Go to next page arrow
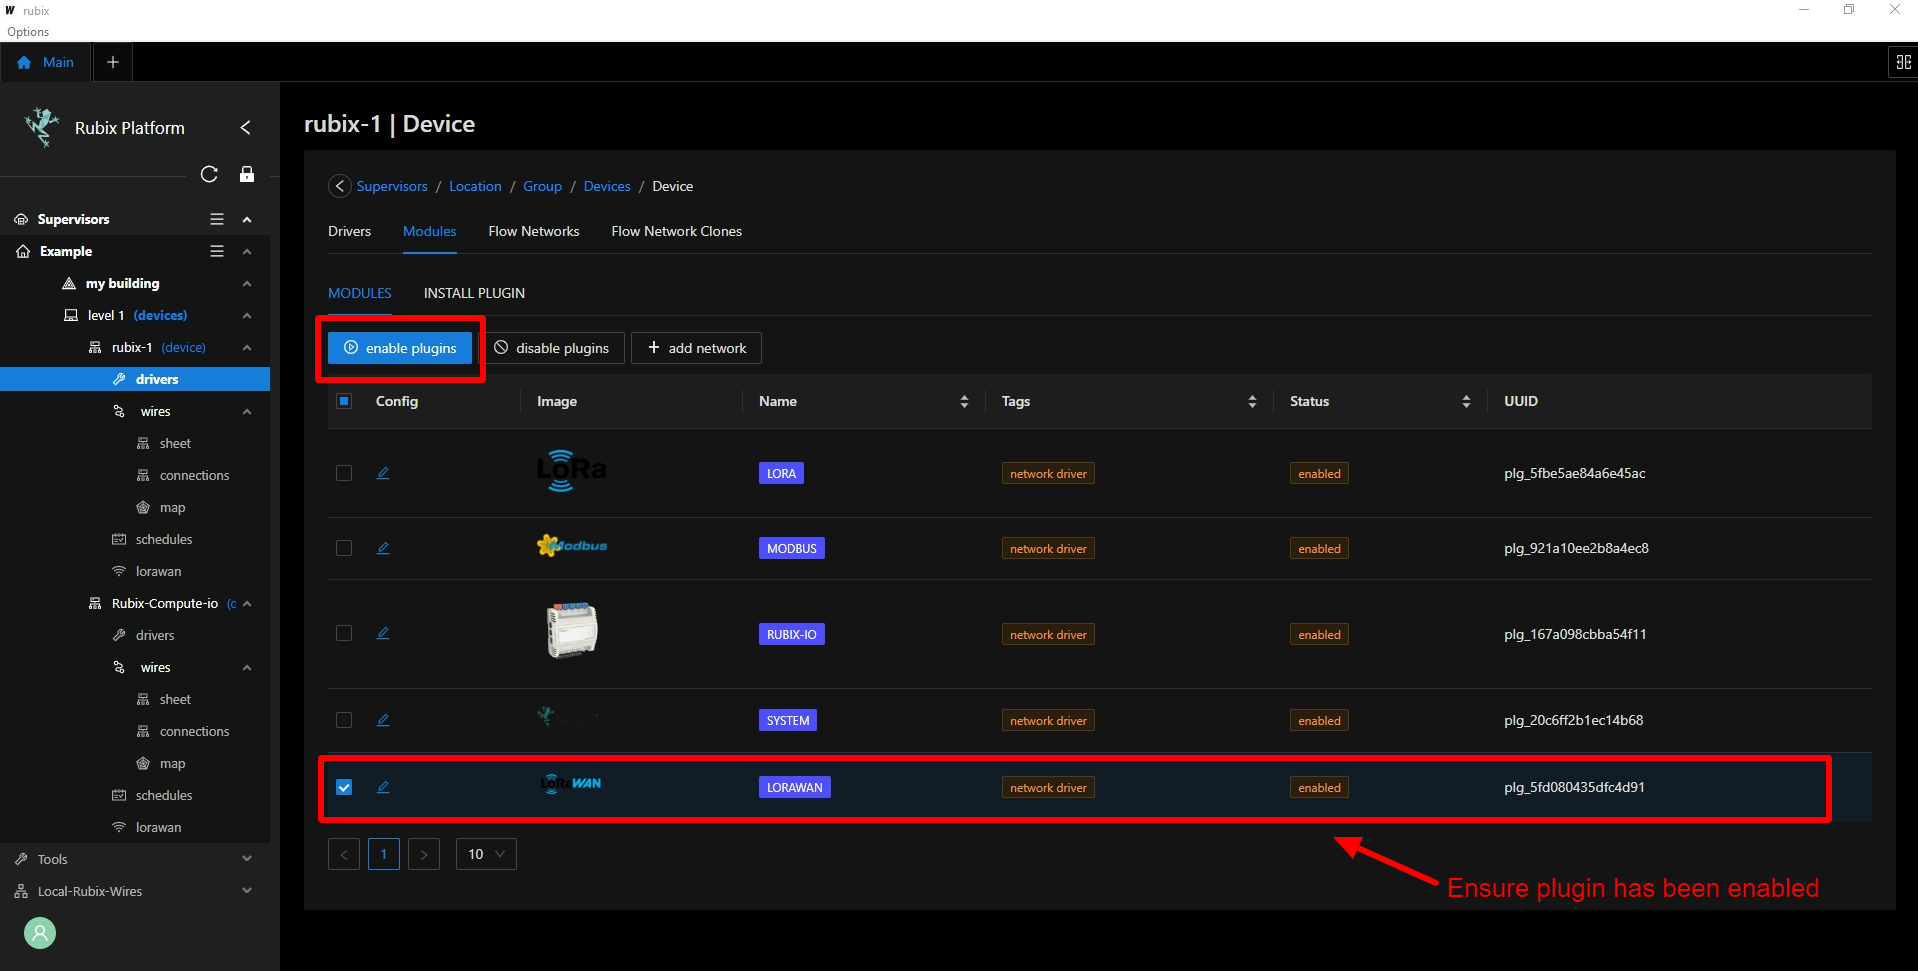1918x971 pixels. point(424,854)
